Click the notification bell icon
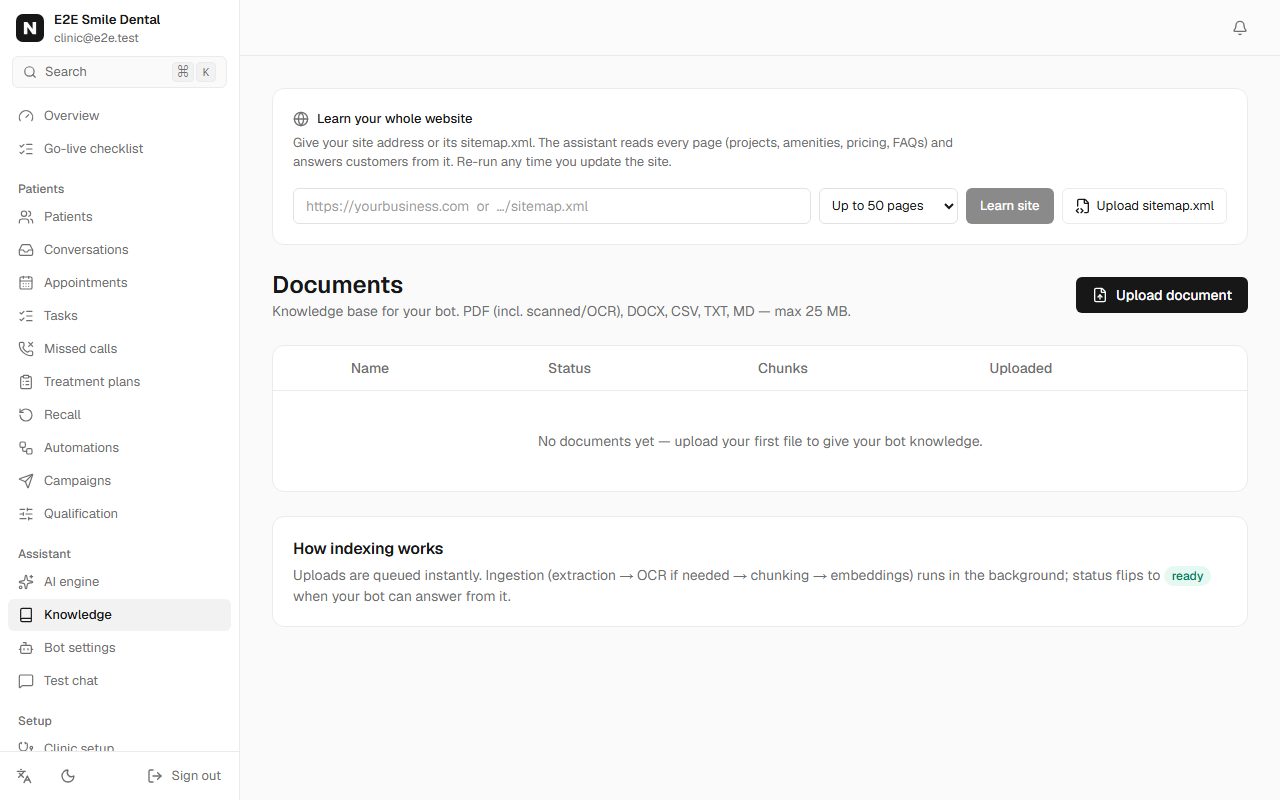 tap(1240, 28)
